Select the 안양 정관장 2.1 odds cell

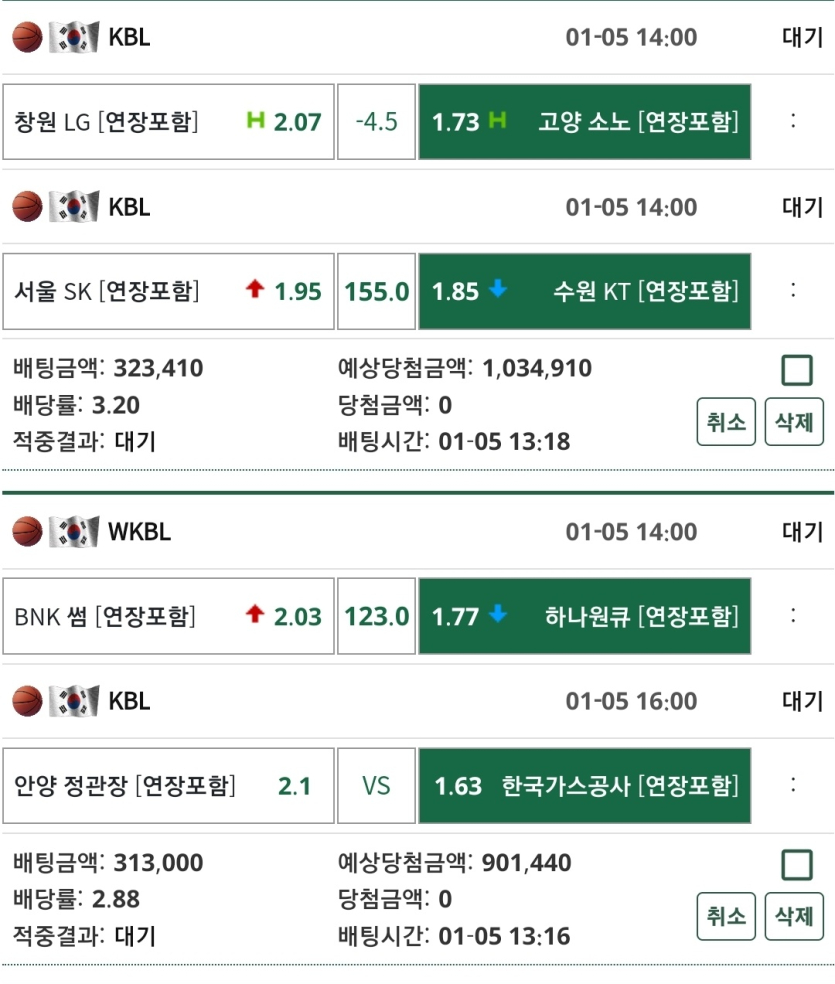pyautogui.click(x=168, y=786)
